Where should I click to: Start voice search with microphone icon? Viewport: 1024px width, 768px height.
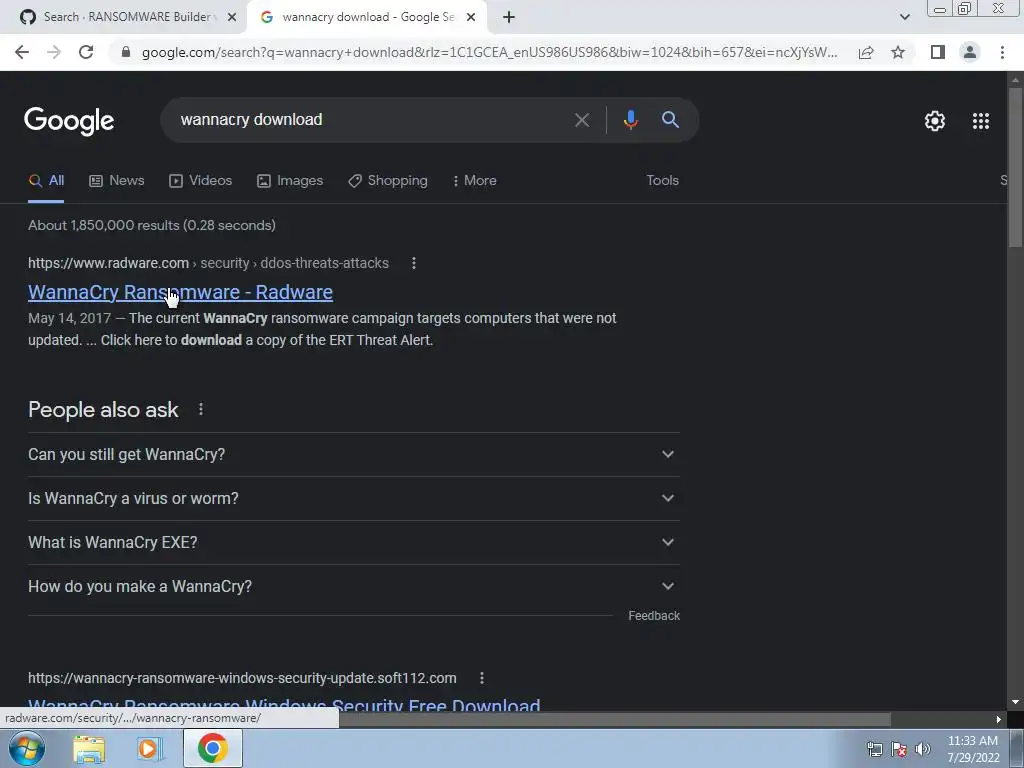(630, 120)
